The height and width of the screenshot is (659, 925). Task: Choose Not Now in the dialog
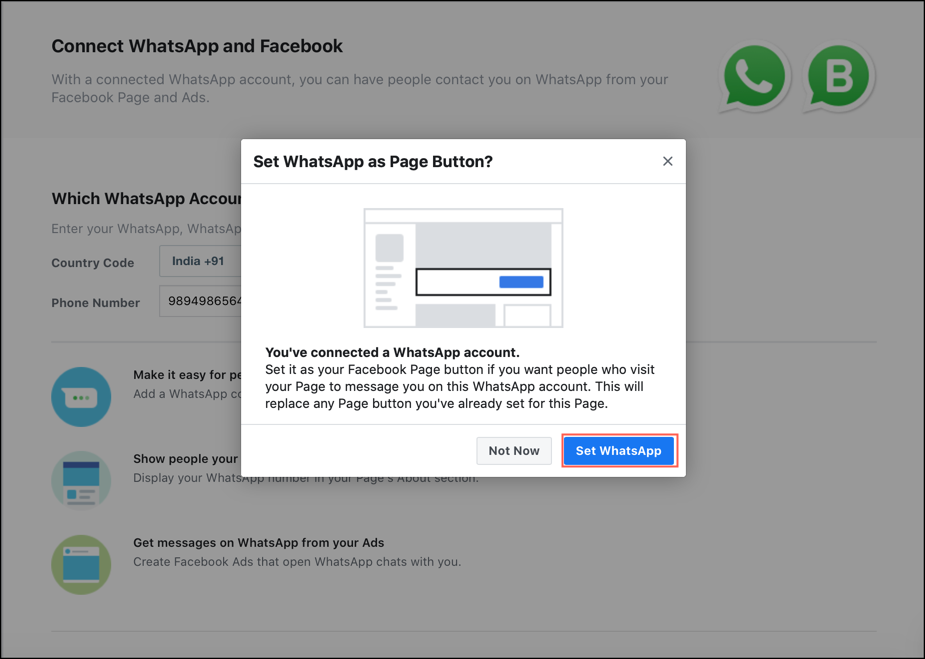514,451
